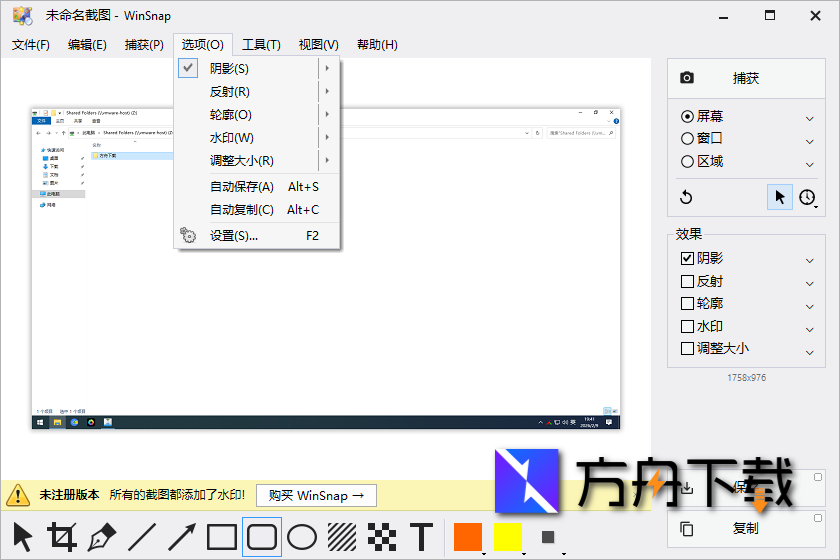Choose 调整大小(R) in the options menu
The height and width of the screenshot is (560, 840).
tap(257, 161)
